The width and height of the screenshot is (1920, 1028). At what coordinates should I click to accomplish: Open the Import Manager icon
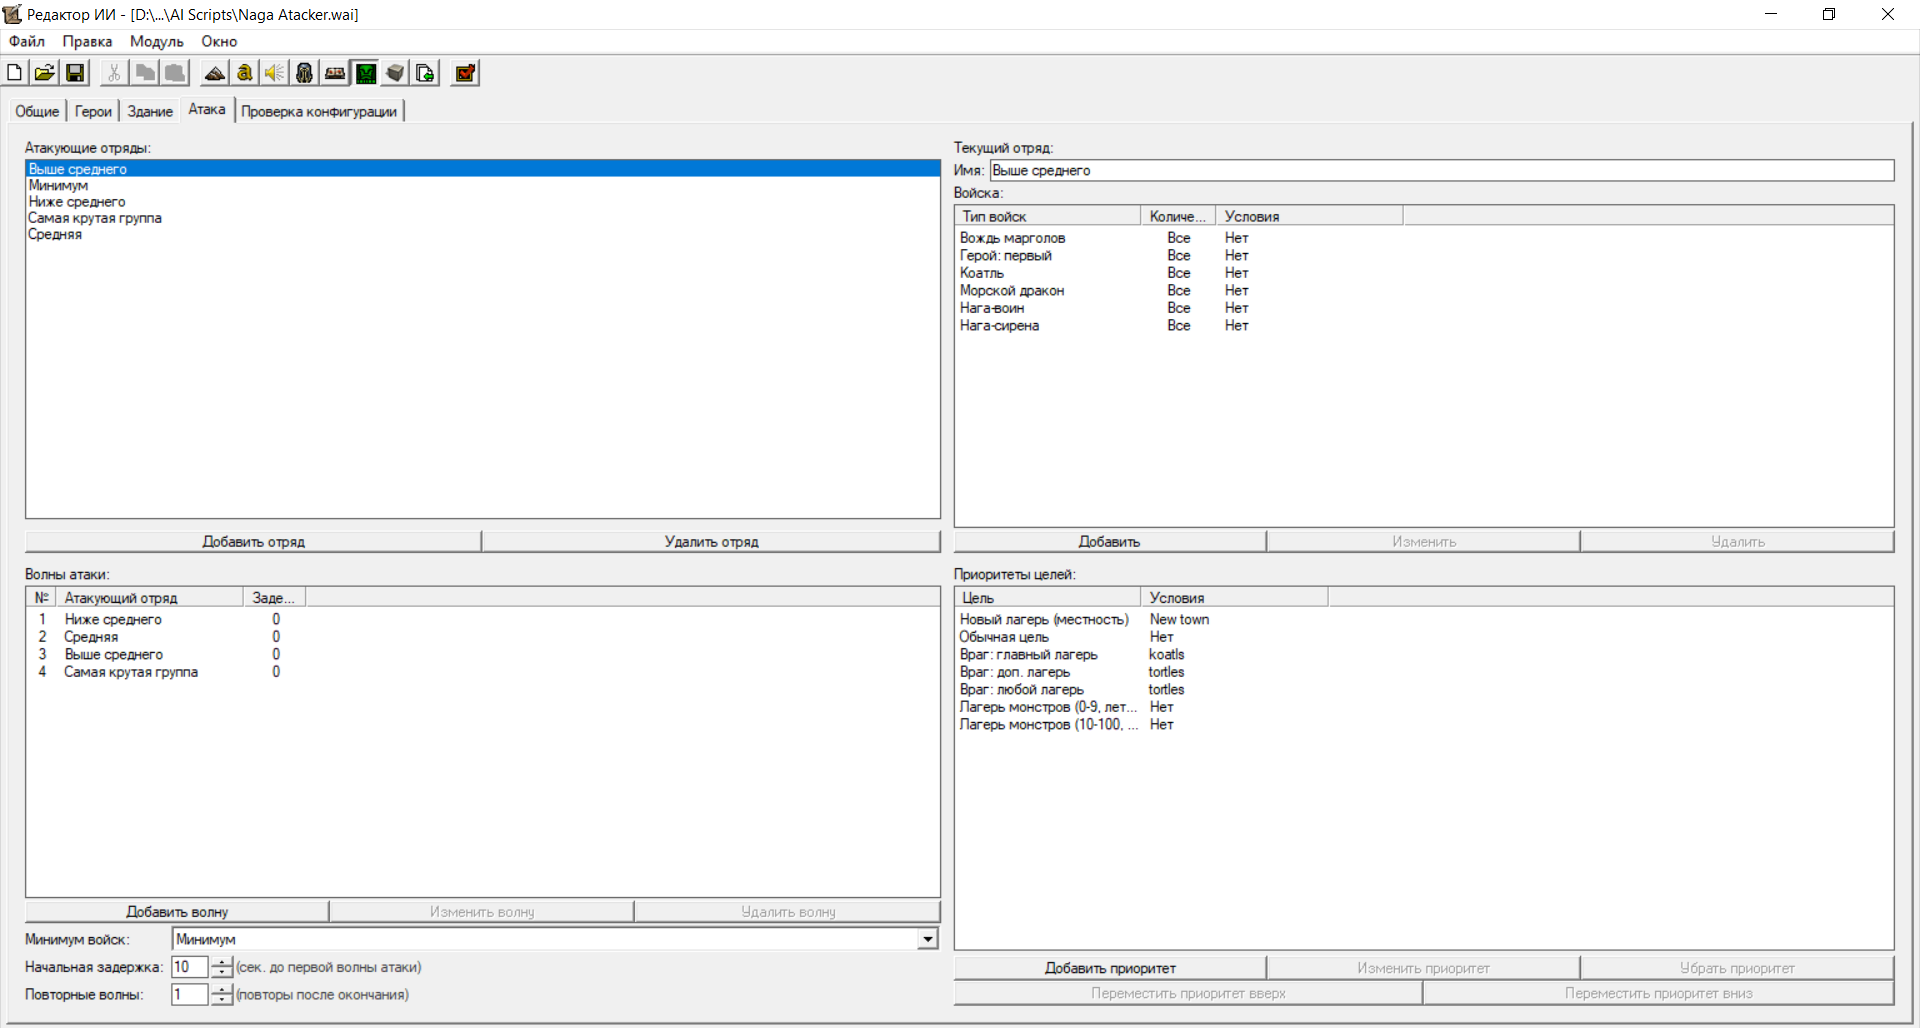[x=425, y=73]
